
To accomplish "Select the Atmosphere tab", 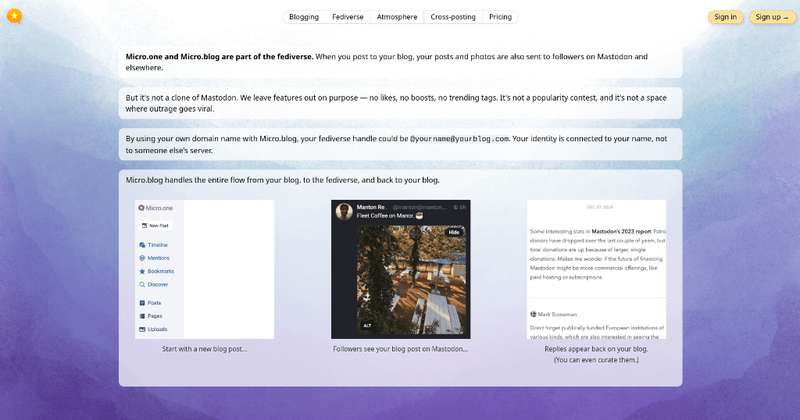I will pos(397,17).
